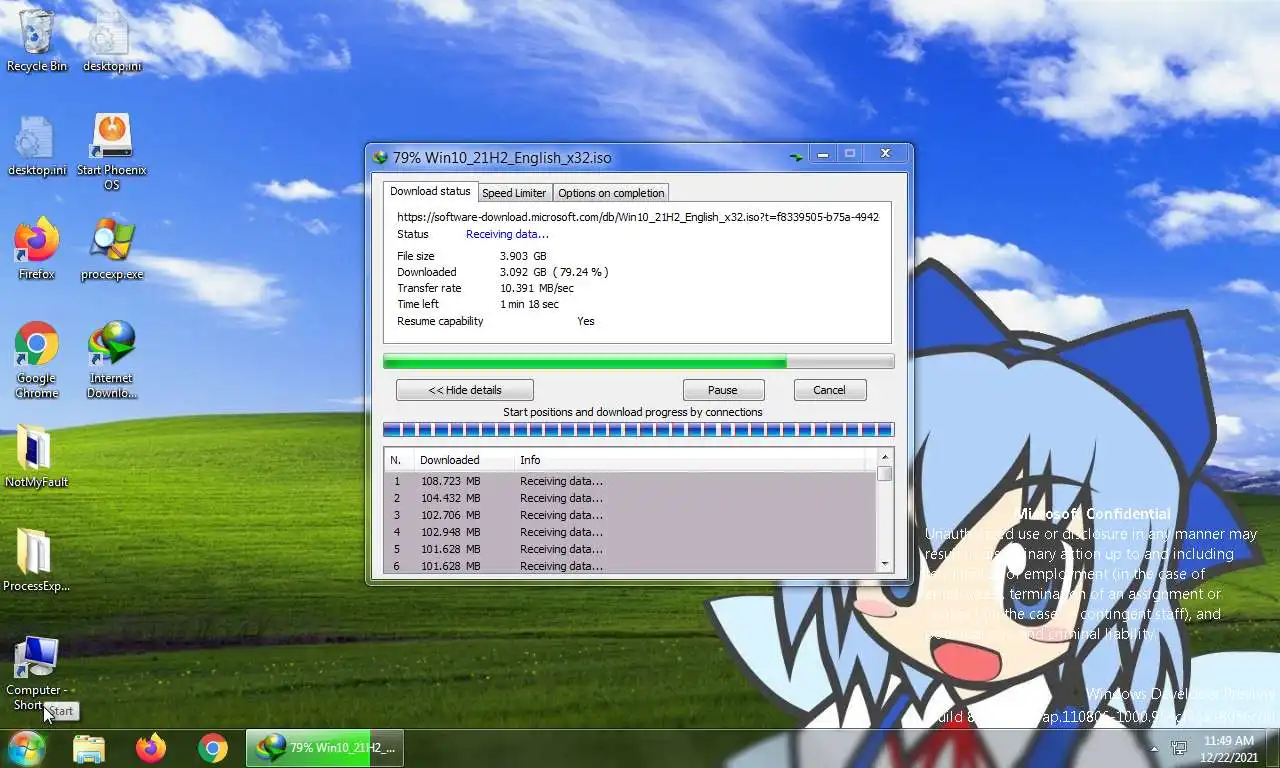This screenshot has width=1280, height=768.
Task: Open the Speed Limiter tab
Action: pos(514,193)
